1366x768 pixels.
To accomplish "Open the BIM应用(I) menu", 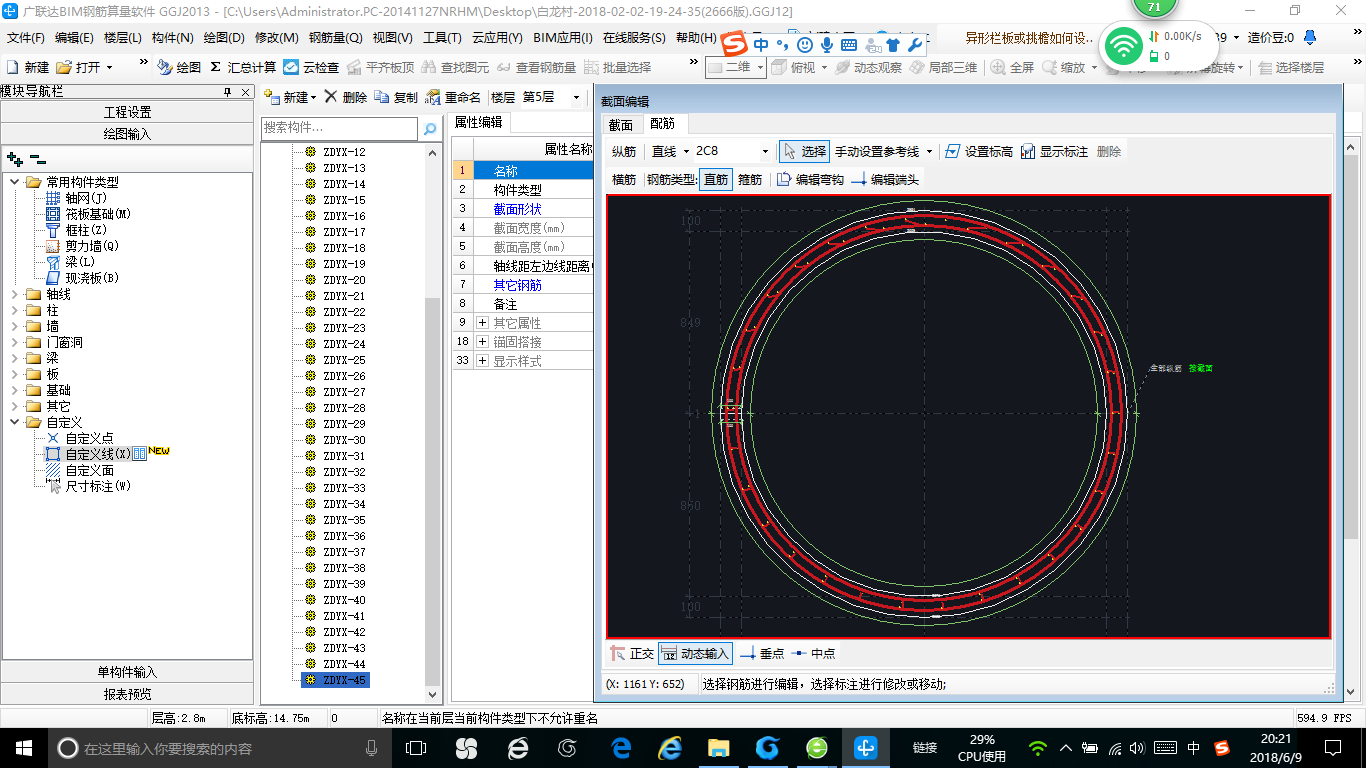I will pos(563,38).
